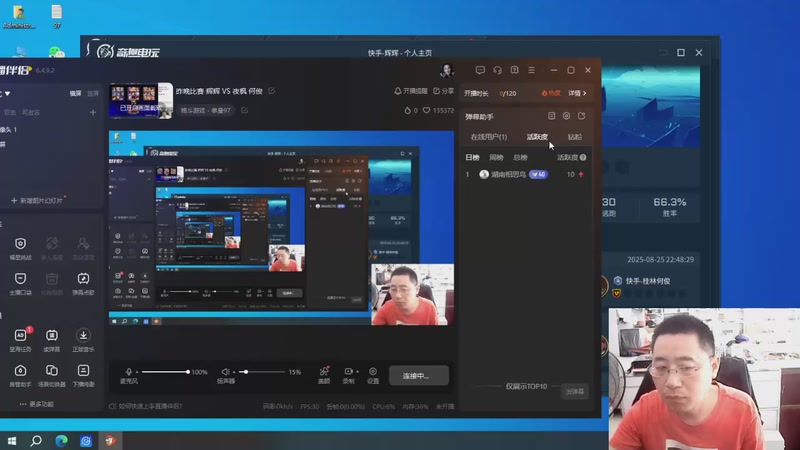
Task: Mute the microphone icon
Action: pyautogui.click(x=129, y=372)
